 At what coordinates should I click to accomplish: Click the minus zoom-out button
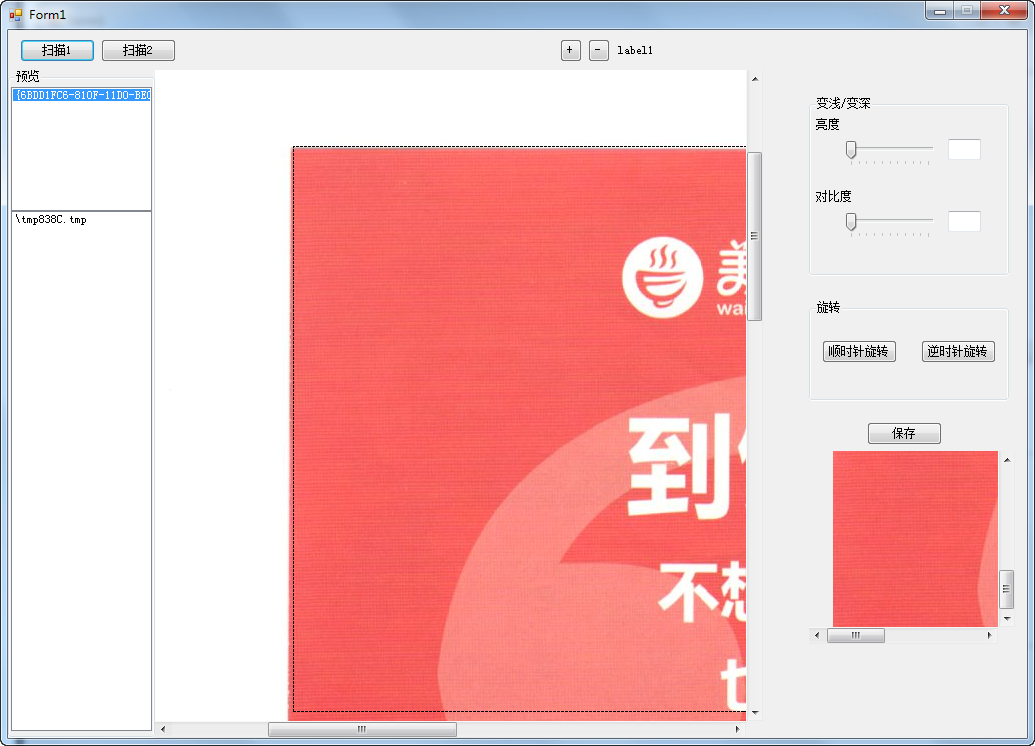tap(598, 50)
